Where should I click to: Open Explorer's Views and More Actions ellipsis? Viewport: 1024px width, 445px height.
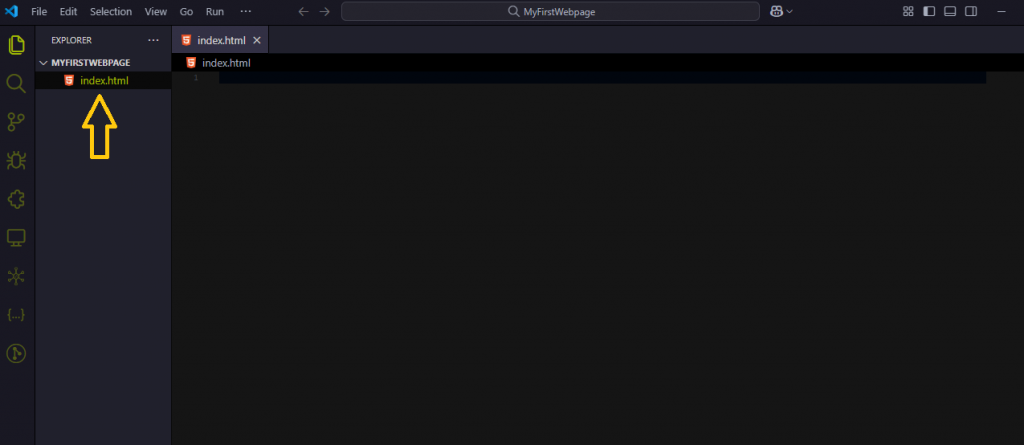pos(153,40)
